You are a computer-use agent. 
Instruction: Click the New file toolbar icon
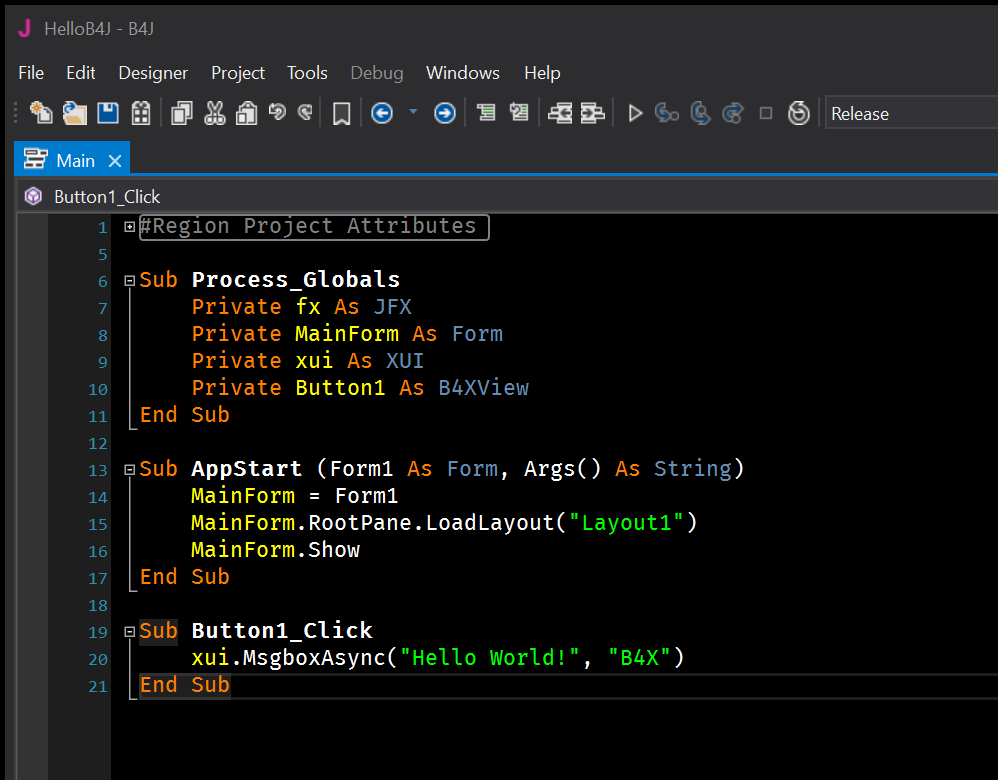tap(41, 113)
